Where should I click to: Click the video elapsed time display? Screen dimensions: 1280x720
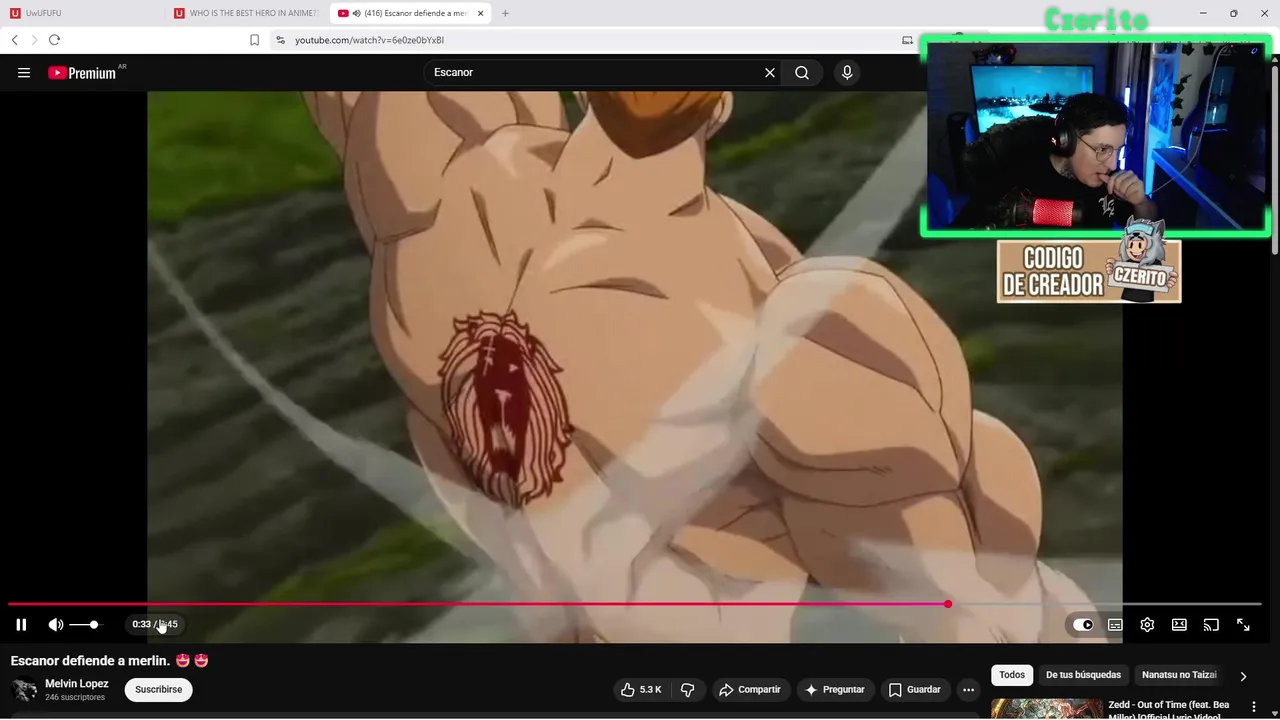[x=155, y=625]
